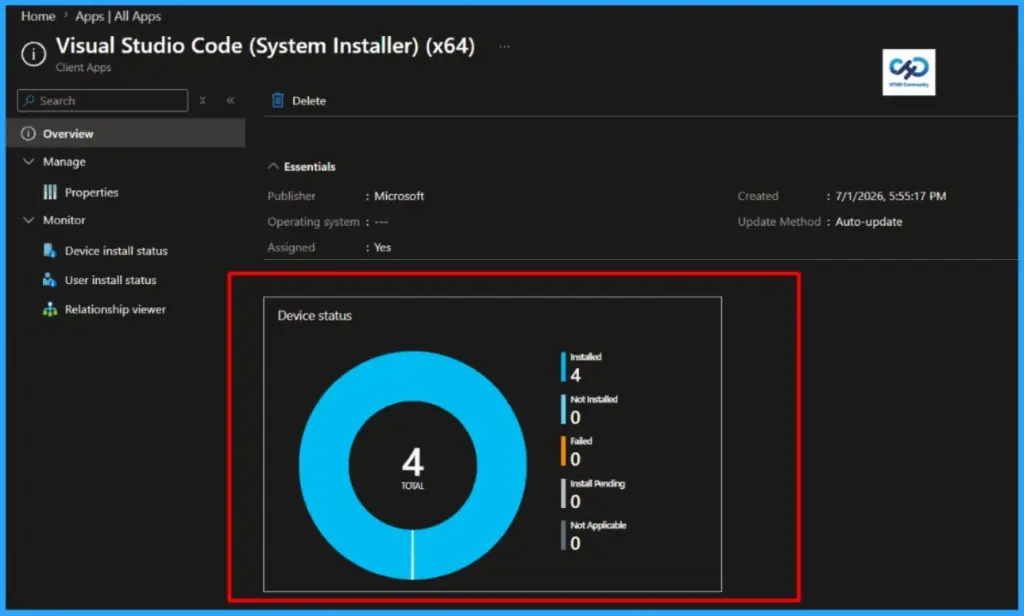Open the Overview page
Viewport: 1024px width, 616px height.
click(x=126, y=133)
